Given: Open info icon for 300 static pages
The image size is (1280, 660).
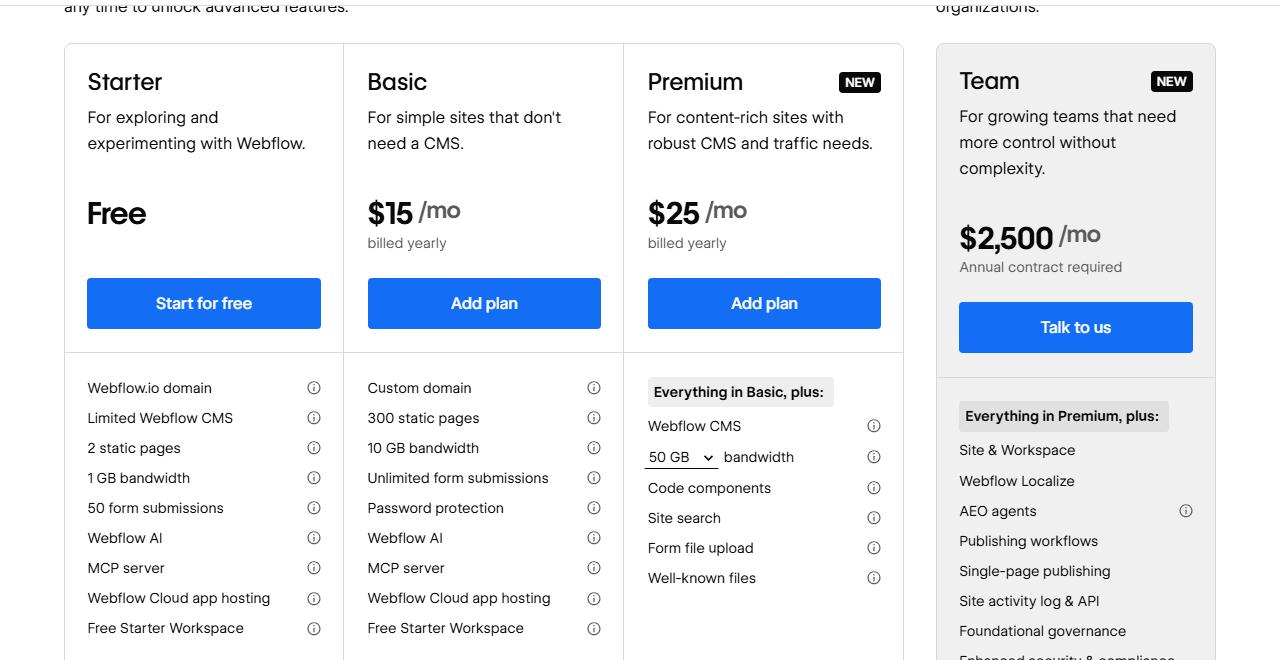Looking at the screenshot, I should [x=594, y=418].
